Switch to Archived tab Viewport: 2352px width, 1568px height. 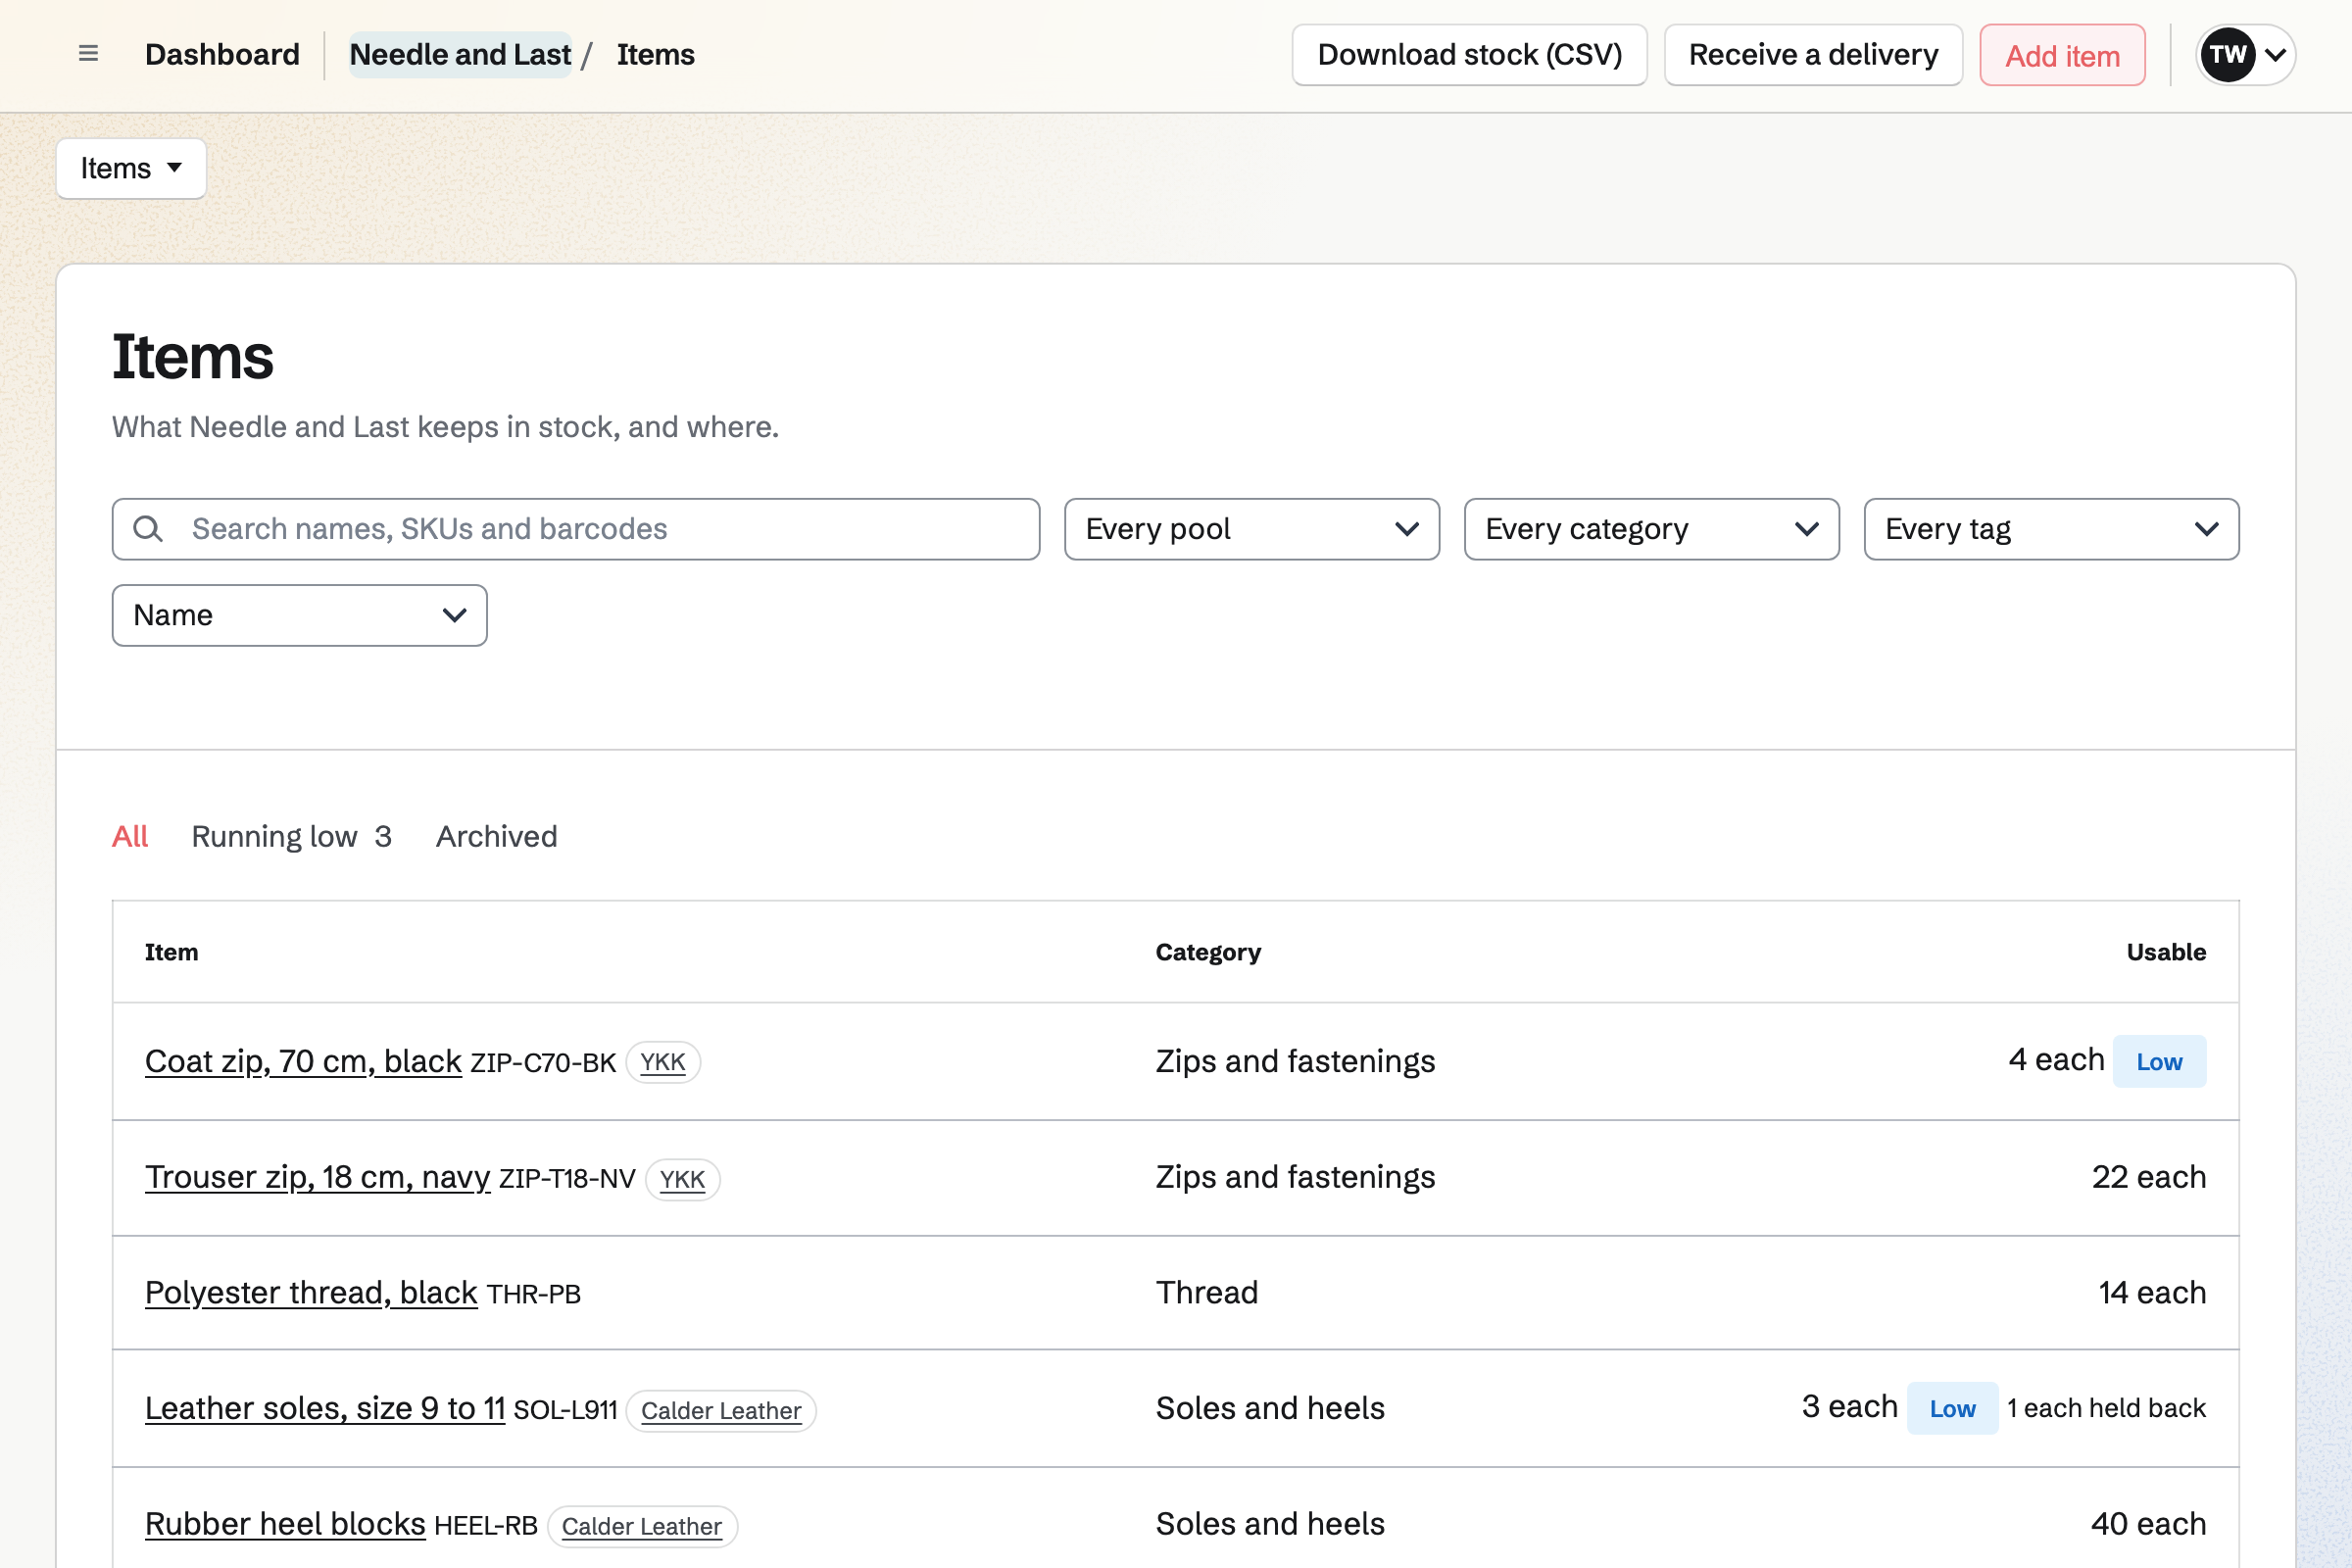pyautogui.click(x=496, y=836)
